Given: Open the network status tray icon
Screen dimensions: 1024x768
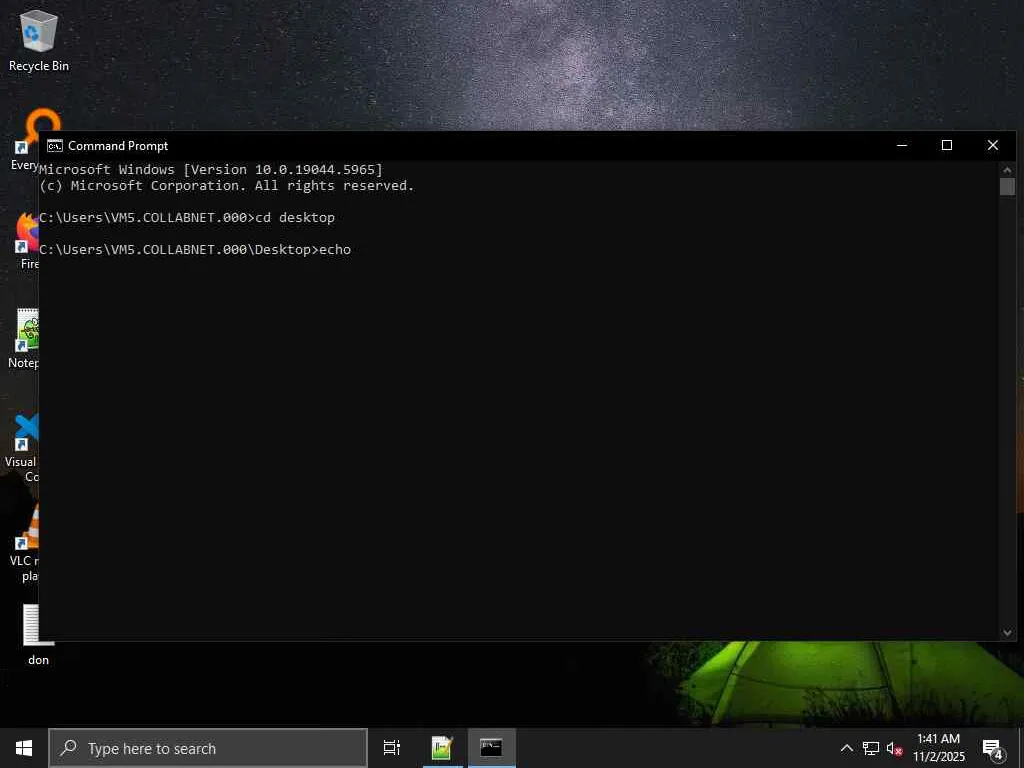Looking at the screenshot, I should [x=871, y=748].
